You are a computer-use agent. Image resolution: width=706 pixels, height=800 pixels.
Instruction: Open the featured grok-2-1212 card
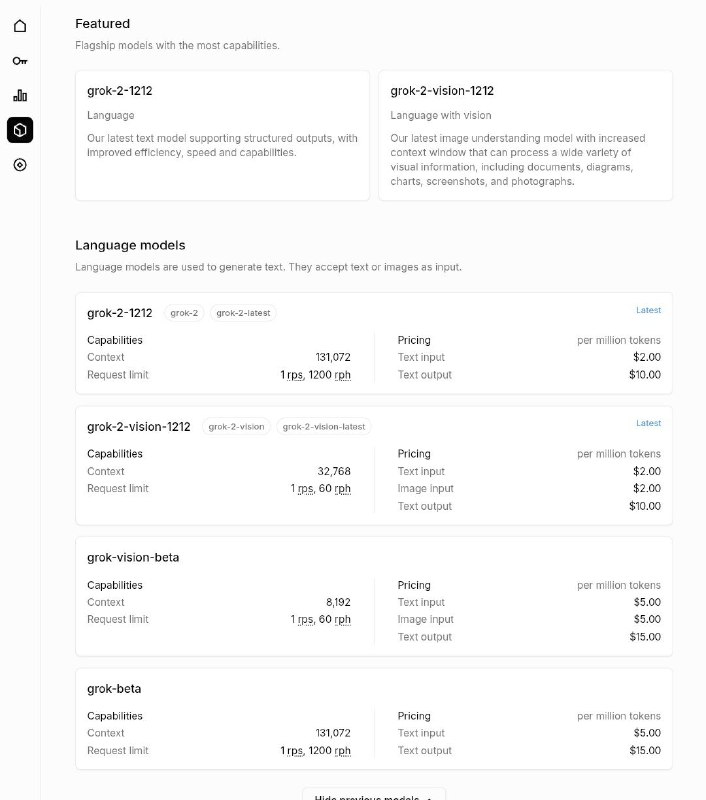(x=222, y=135)
